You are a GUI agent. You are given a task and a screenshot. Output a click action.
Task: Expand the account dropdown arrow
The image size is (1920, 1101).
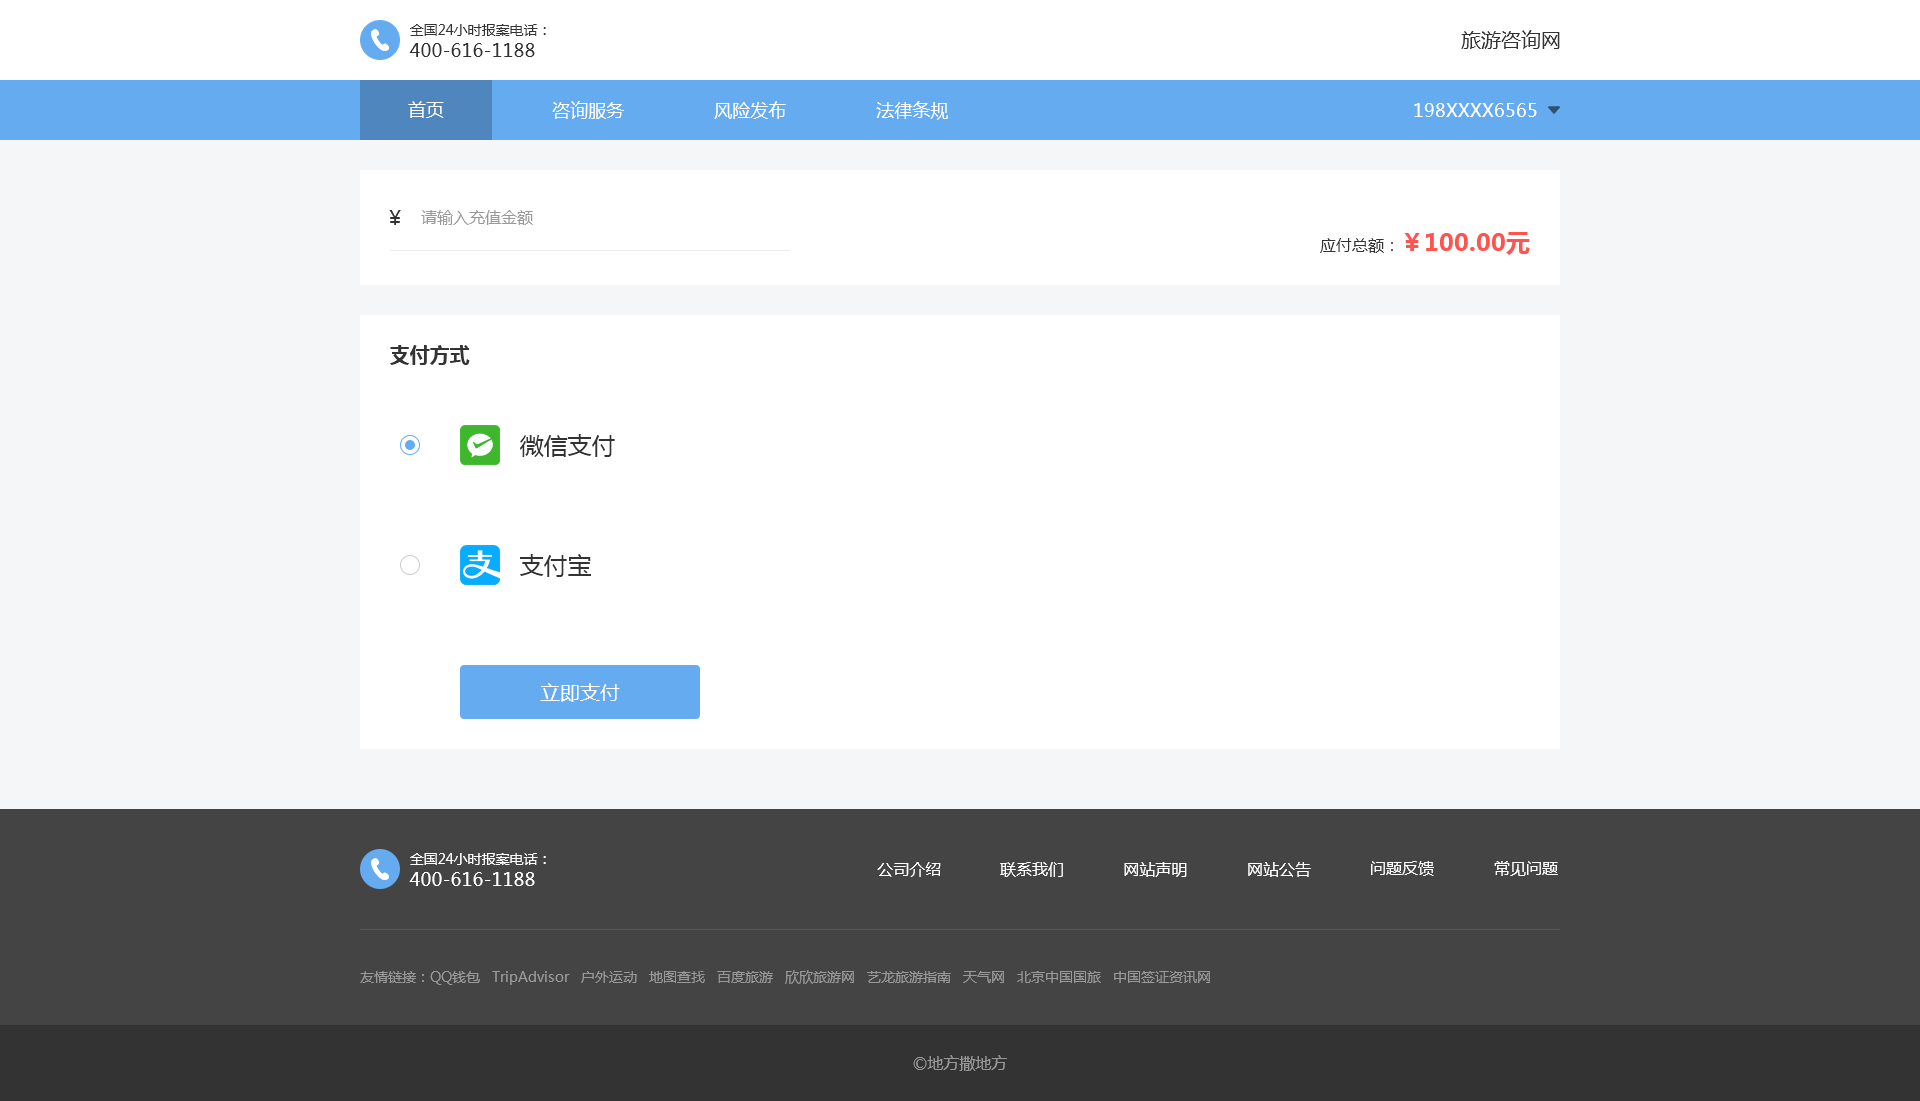coord(1554,110)
